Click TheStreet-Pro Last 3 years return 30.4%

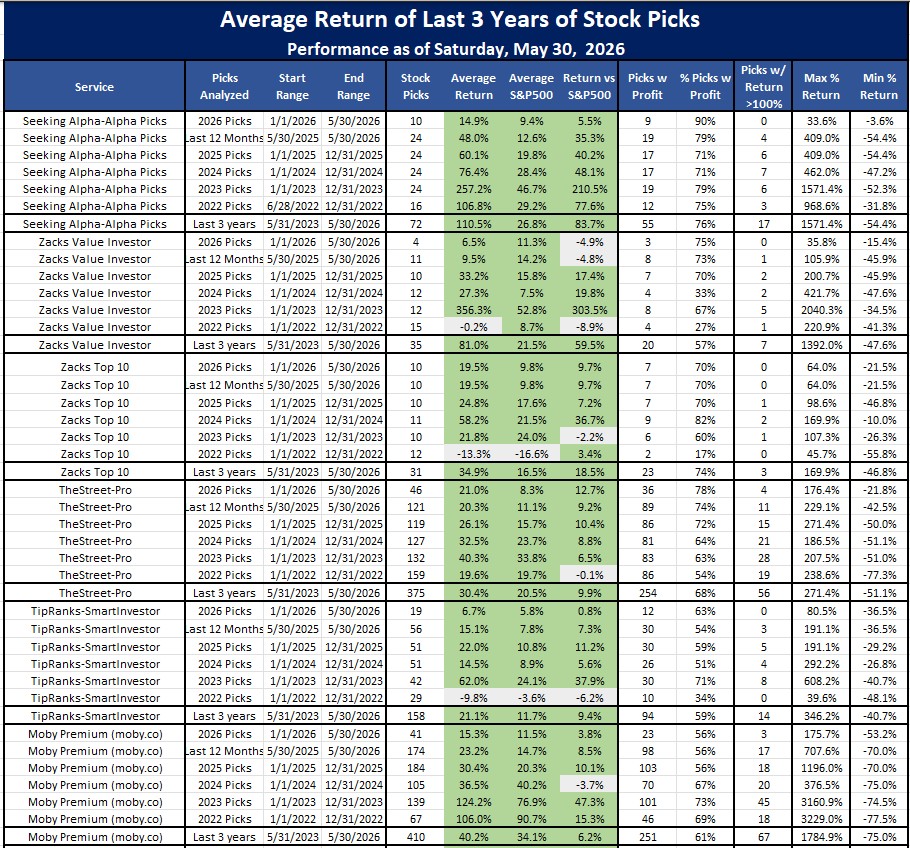pyautogui.click(x=474, y=593)
